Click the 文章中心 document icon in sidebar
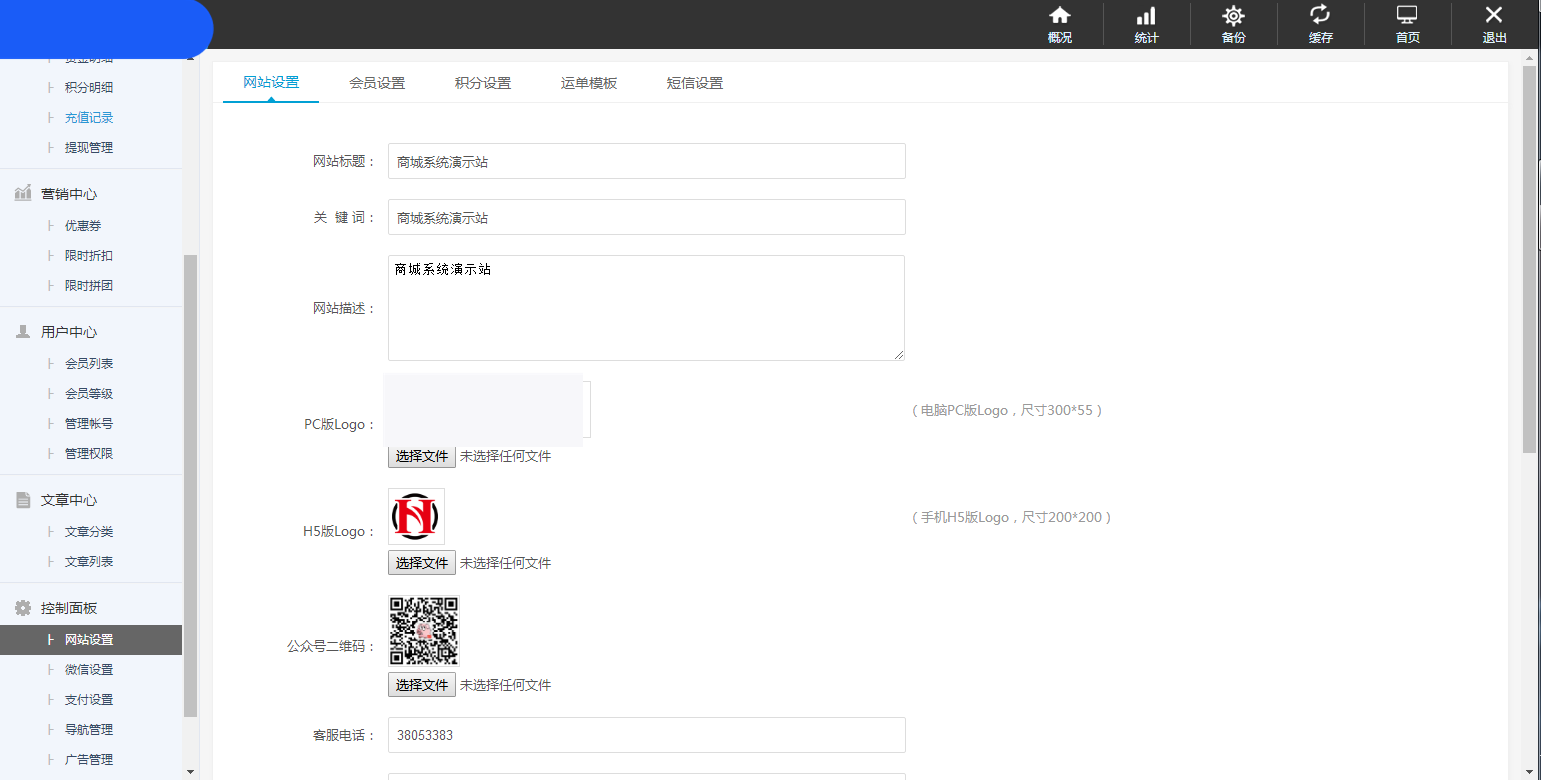 pos(23,499)
